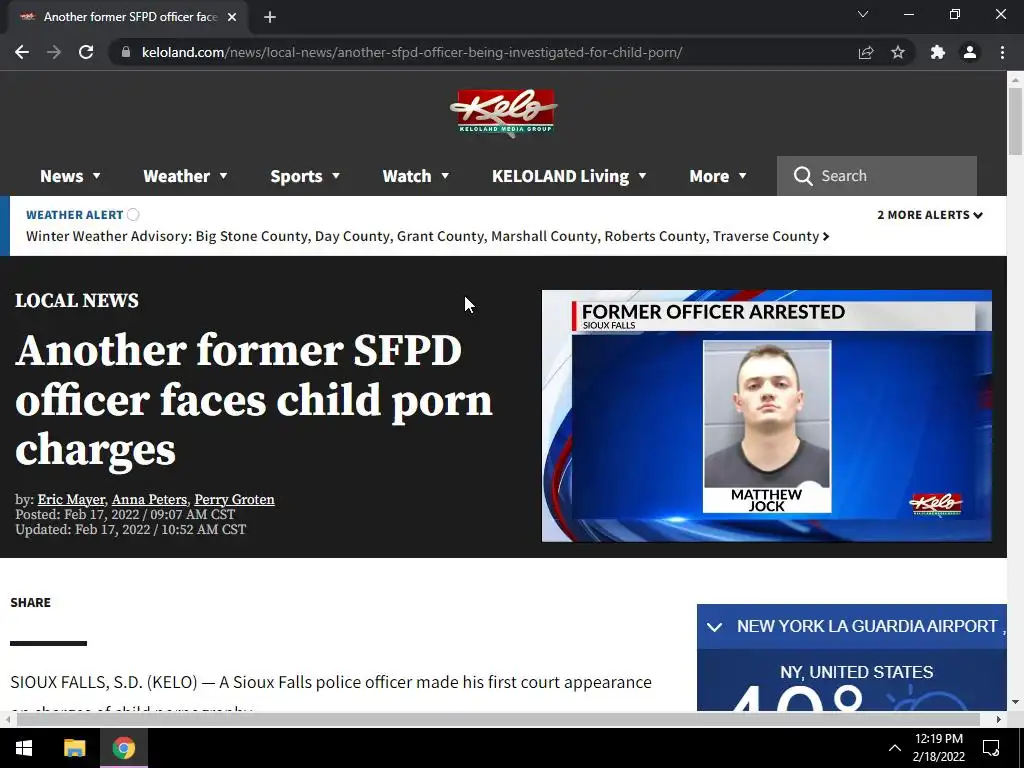Open the Chrome extensions puzzle icon
Image resolution: width=1024 pixels, height=768 pixels.
pyautogui.click(x=938, y=52)
